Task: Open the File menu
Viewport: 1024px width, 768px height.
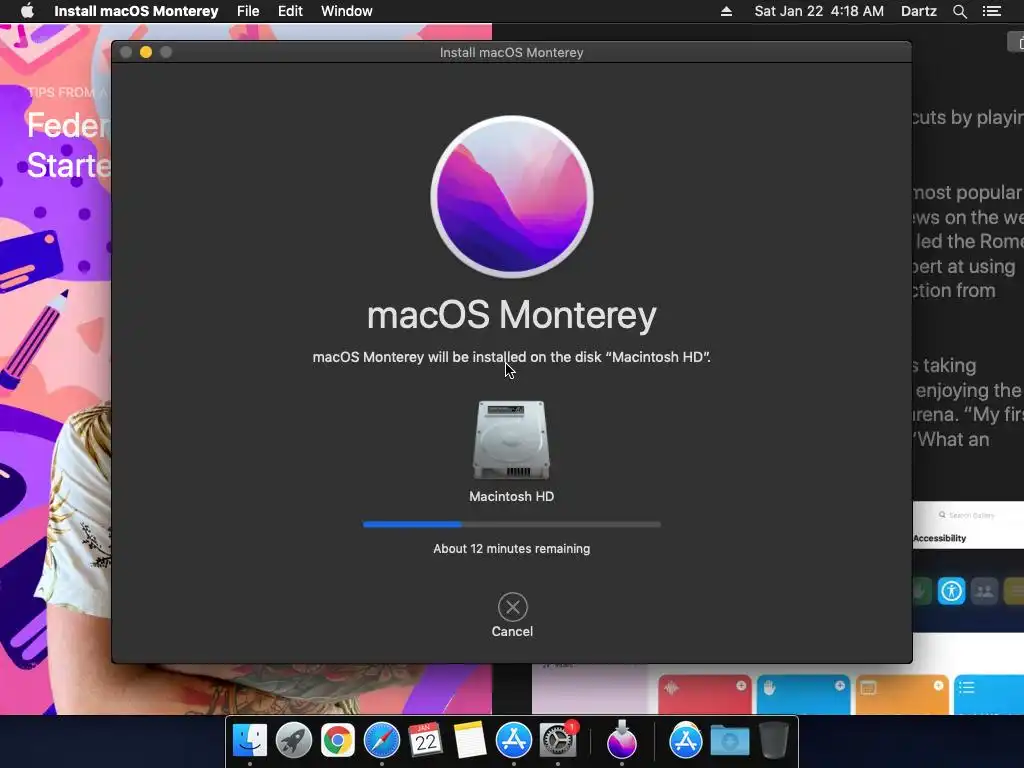Action: tap(248, 11)
